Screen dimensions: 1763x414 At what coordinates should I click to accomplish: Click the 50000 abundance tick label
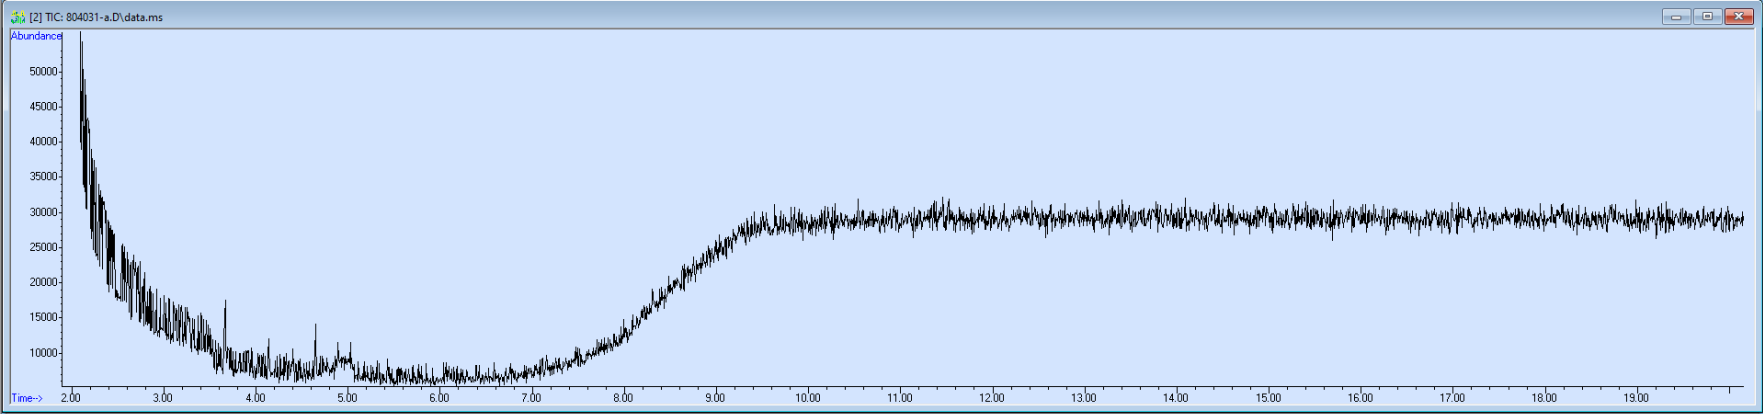[43, 72]
